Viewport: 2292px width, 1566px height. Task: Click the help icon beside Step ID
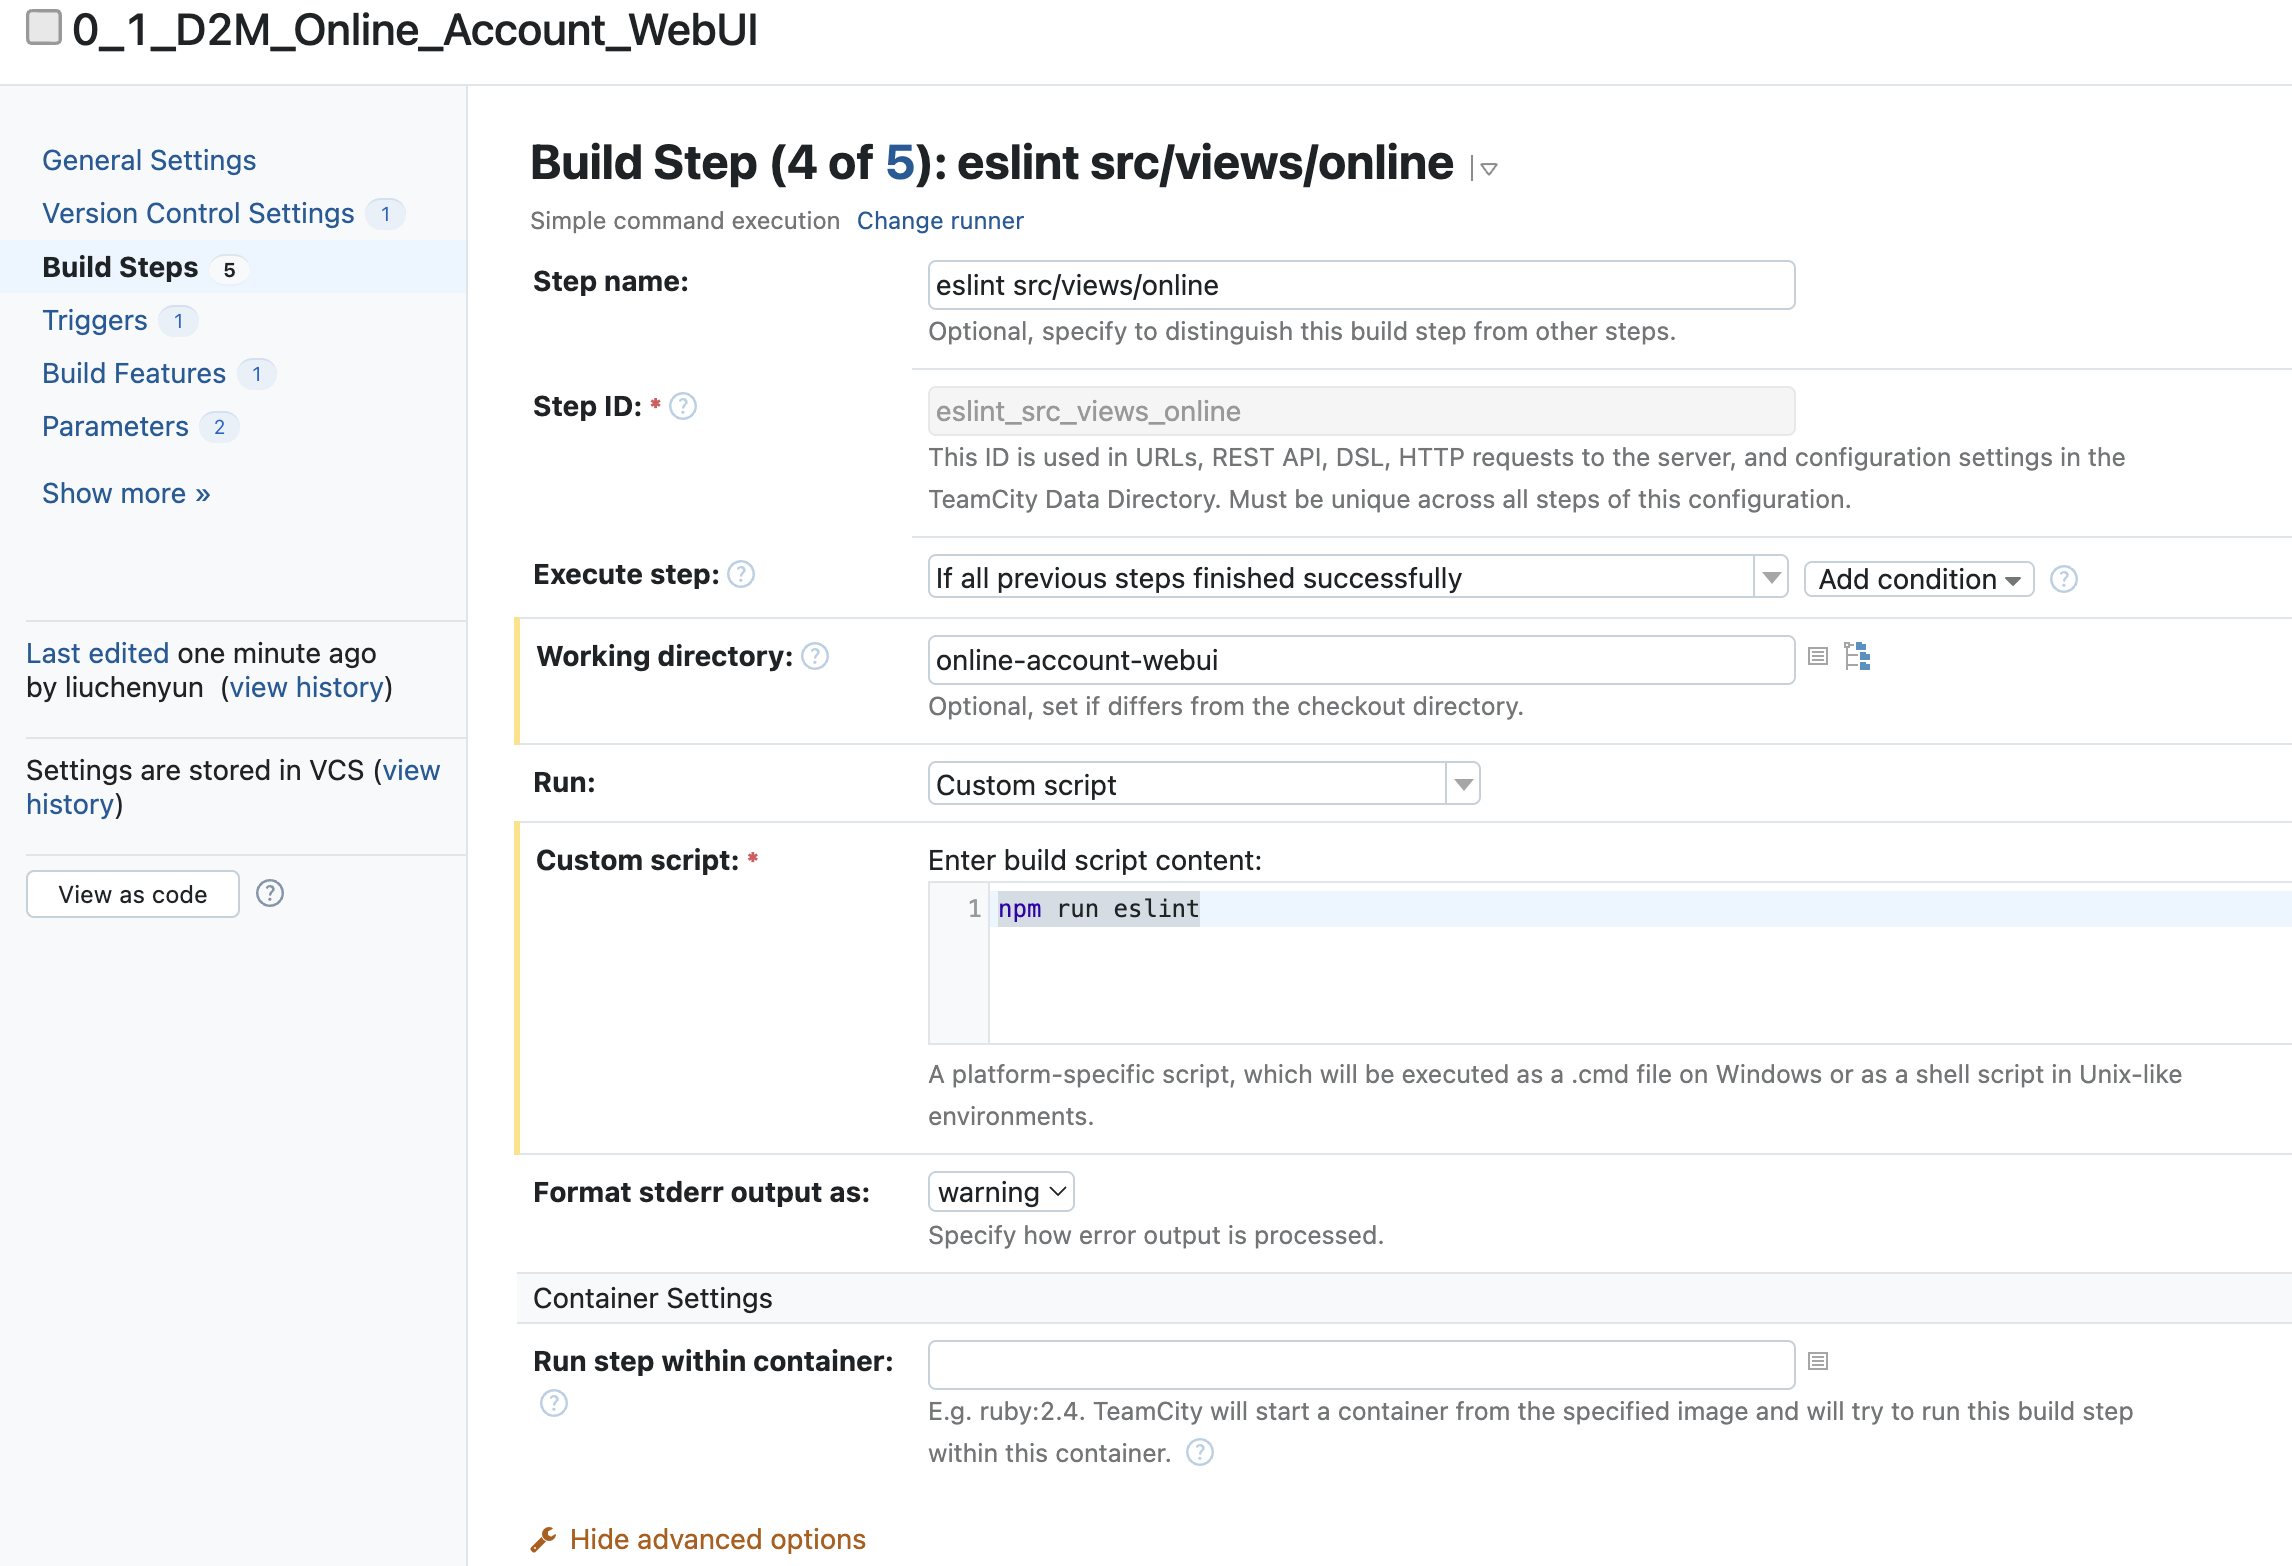(683, 407)
